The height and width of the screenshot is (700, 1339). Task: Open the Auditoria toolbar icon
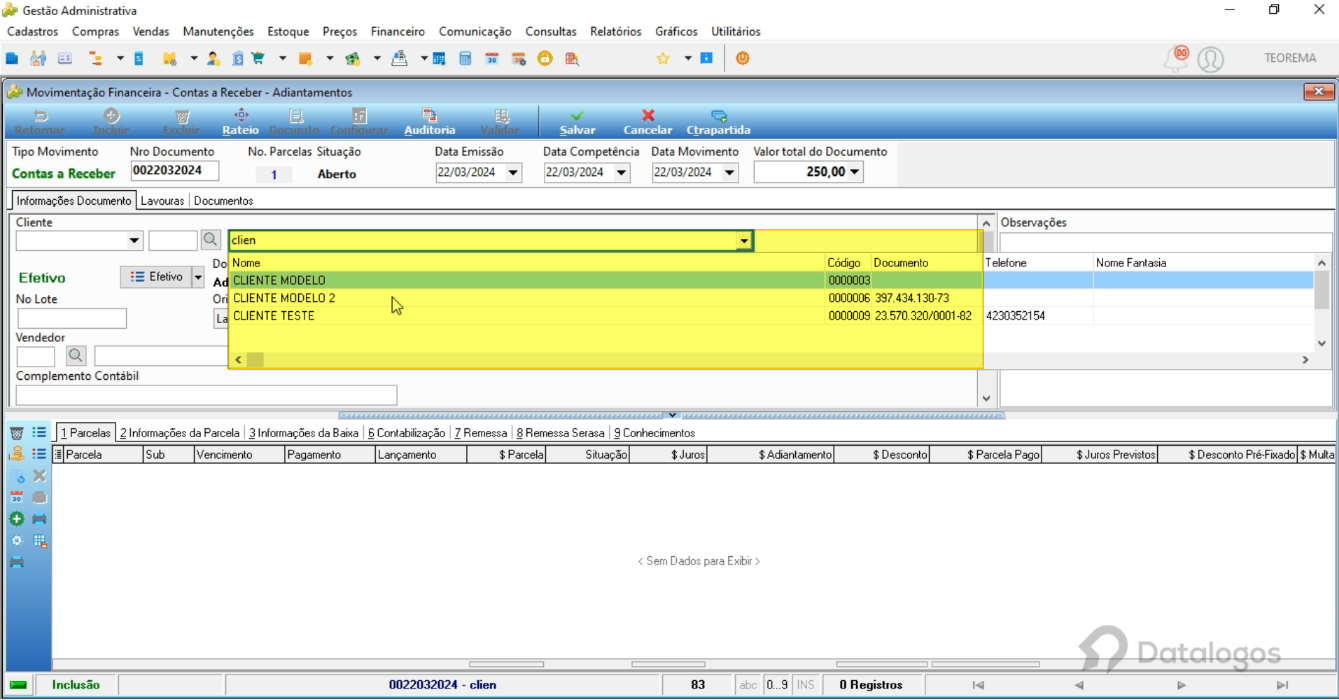(429, 116)
